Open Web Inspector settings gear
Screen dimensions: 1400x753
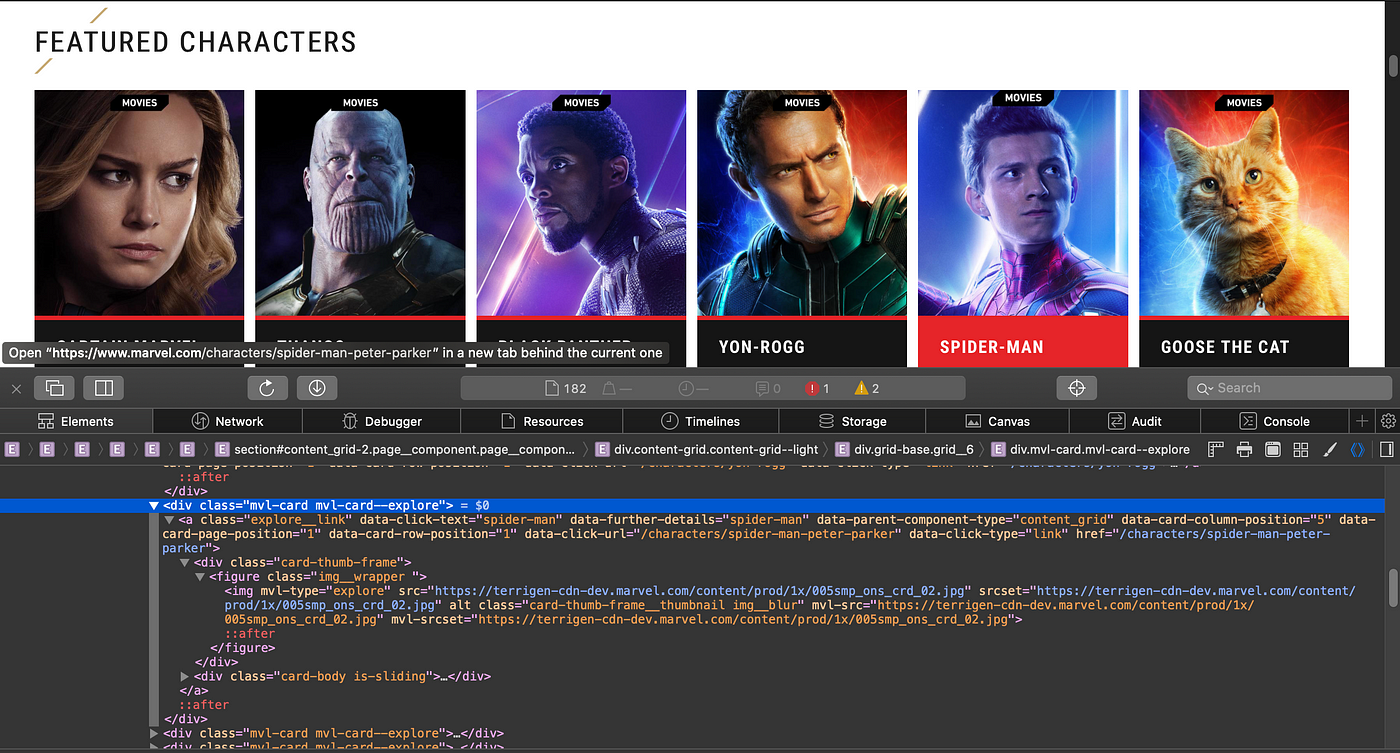[1387, 421]
